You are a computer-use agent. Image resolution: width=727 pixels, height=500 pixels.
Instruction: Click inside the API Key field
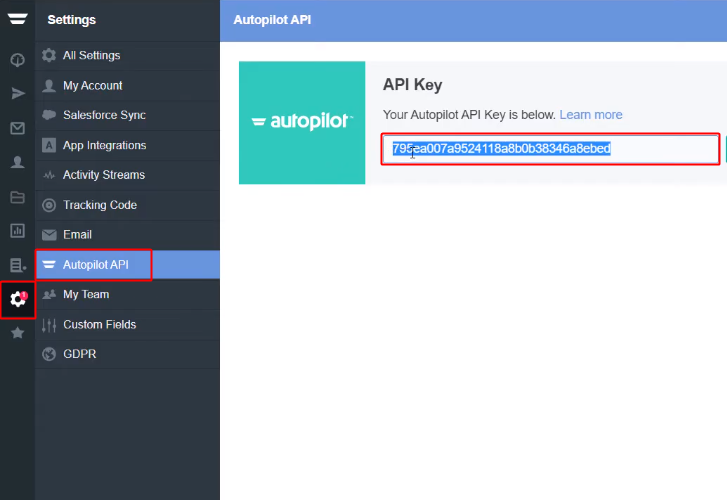tap(550, 149)
